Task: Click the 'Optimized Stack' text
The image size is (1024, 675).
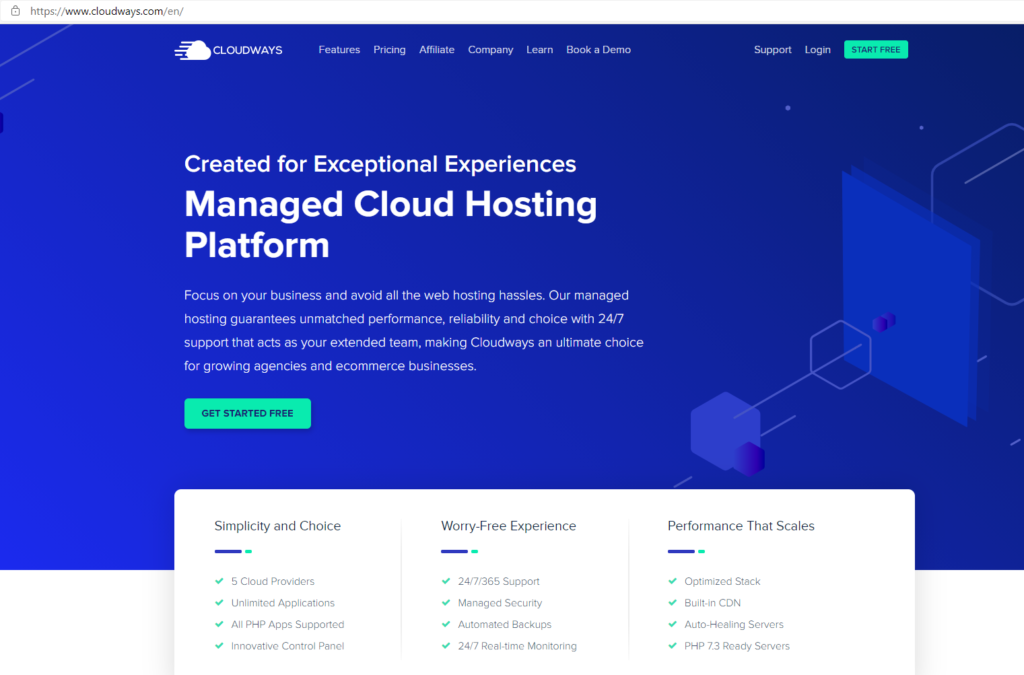Action: (722, 581)
